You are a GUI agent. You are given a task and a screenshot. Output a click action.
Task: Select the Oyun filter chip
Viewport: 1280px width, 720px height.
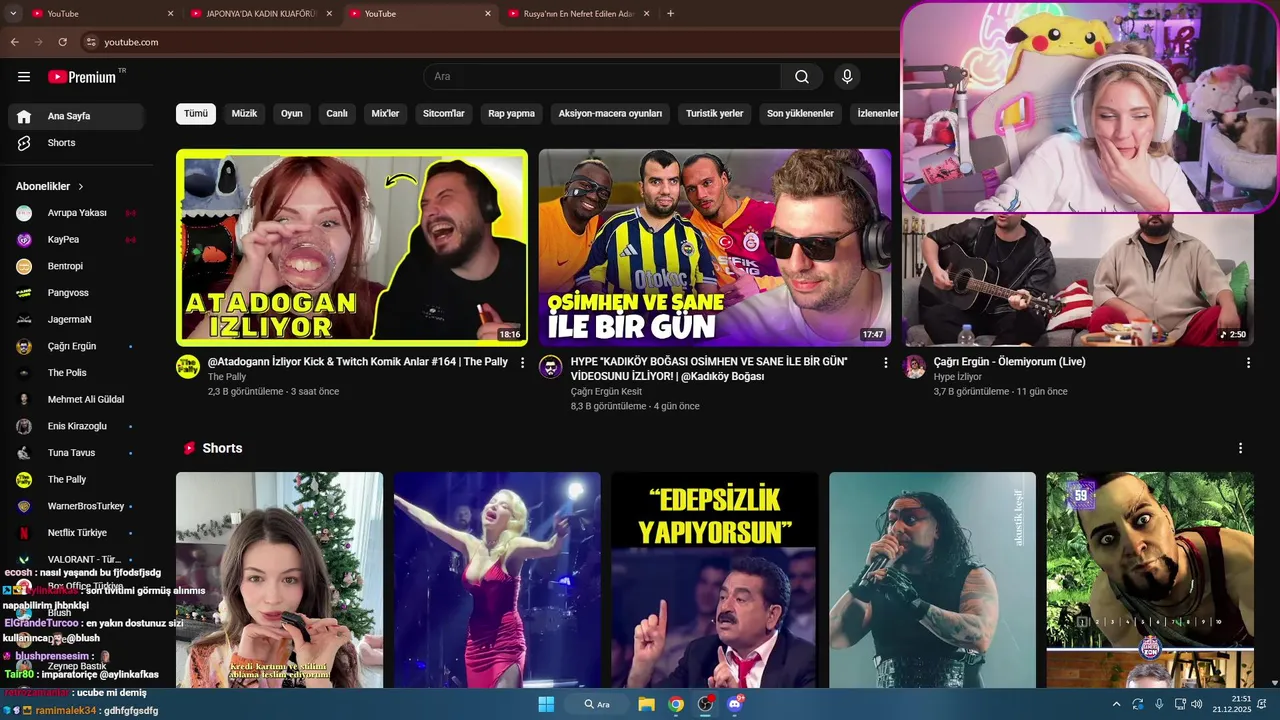click(292, 113)
